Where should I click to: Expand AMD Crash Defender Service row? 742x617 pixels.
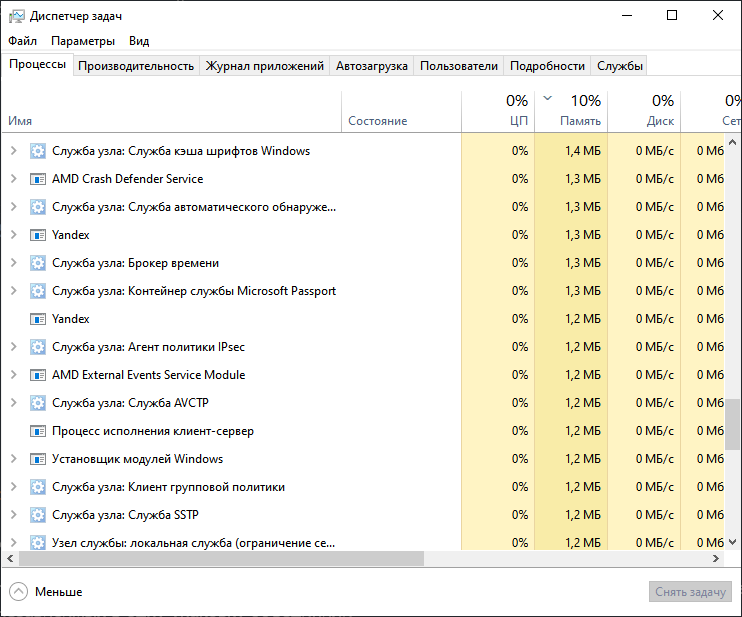[14, 179]
